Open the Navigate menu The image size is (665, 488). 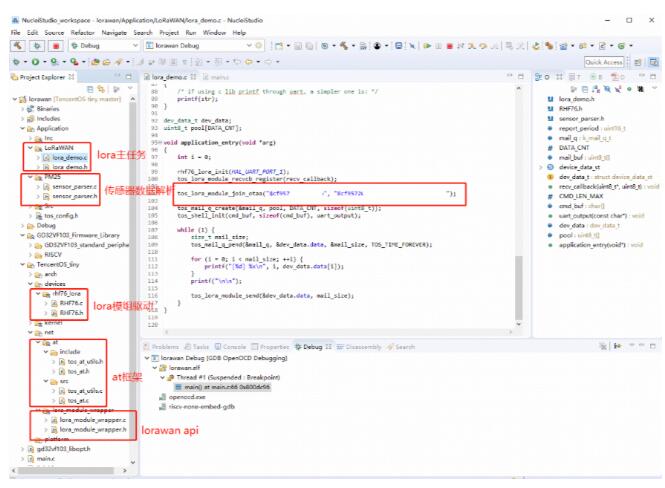click(x=114, y=33)
